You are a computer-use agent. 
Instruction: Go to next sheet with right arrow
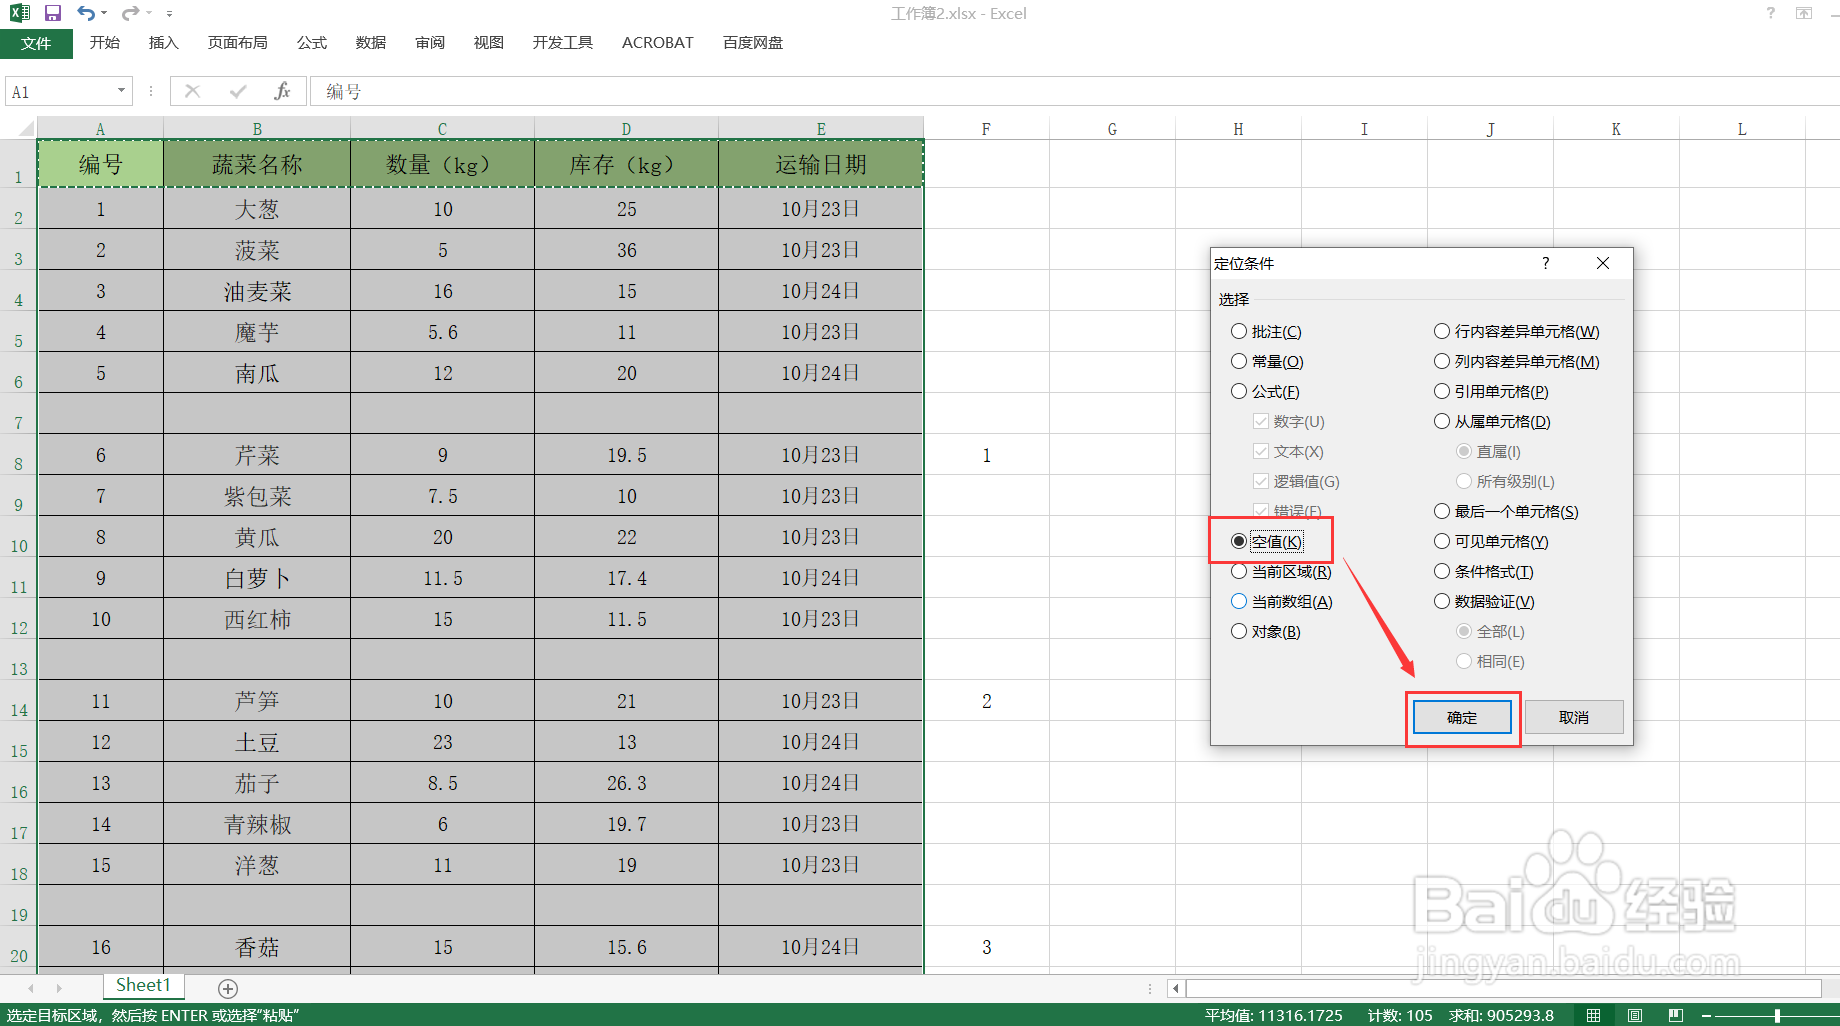pyautogui.click(x=59, y=988)
